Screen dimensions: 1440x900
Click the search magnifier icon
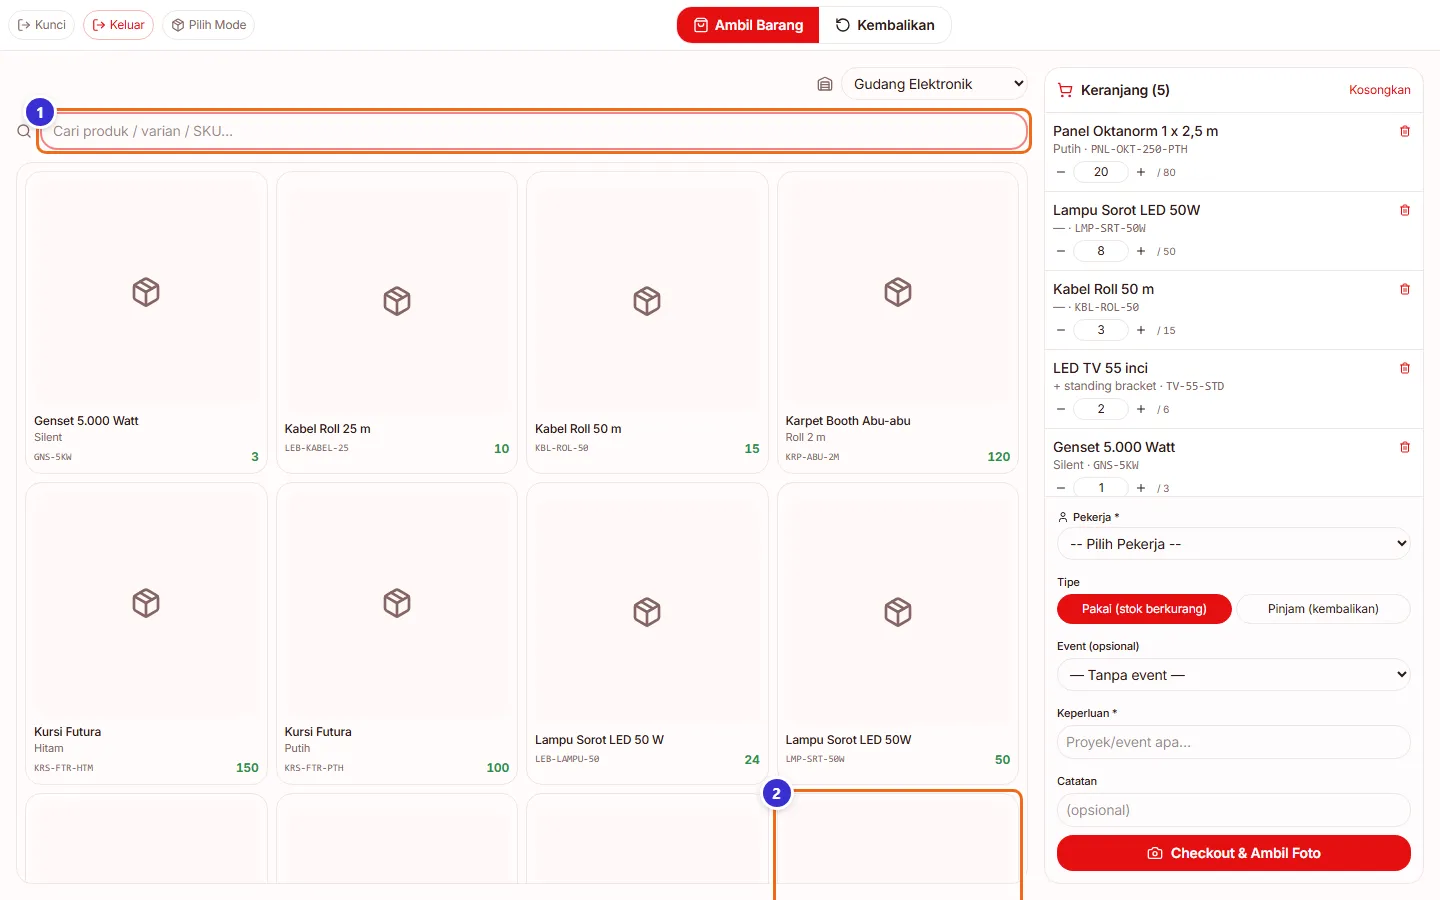(x=24, y=131)
